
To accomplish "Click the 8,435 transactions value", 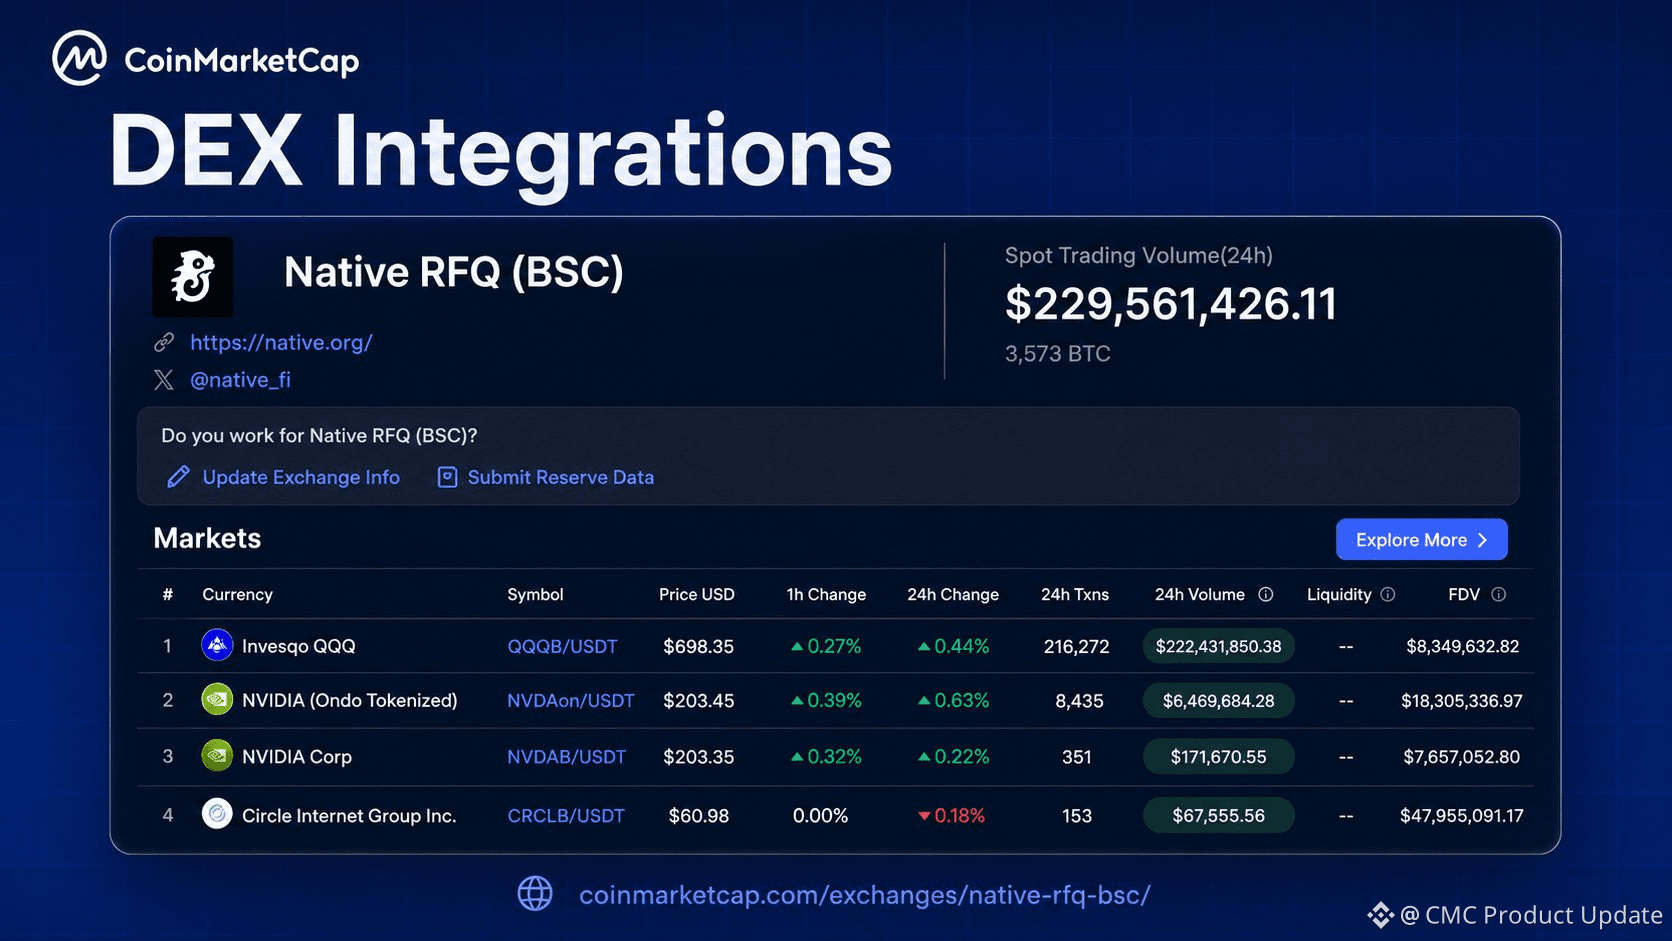I will pos(1079,700).
